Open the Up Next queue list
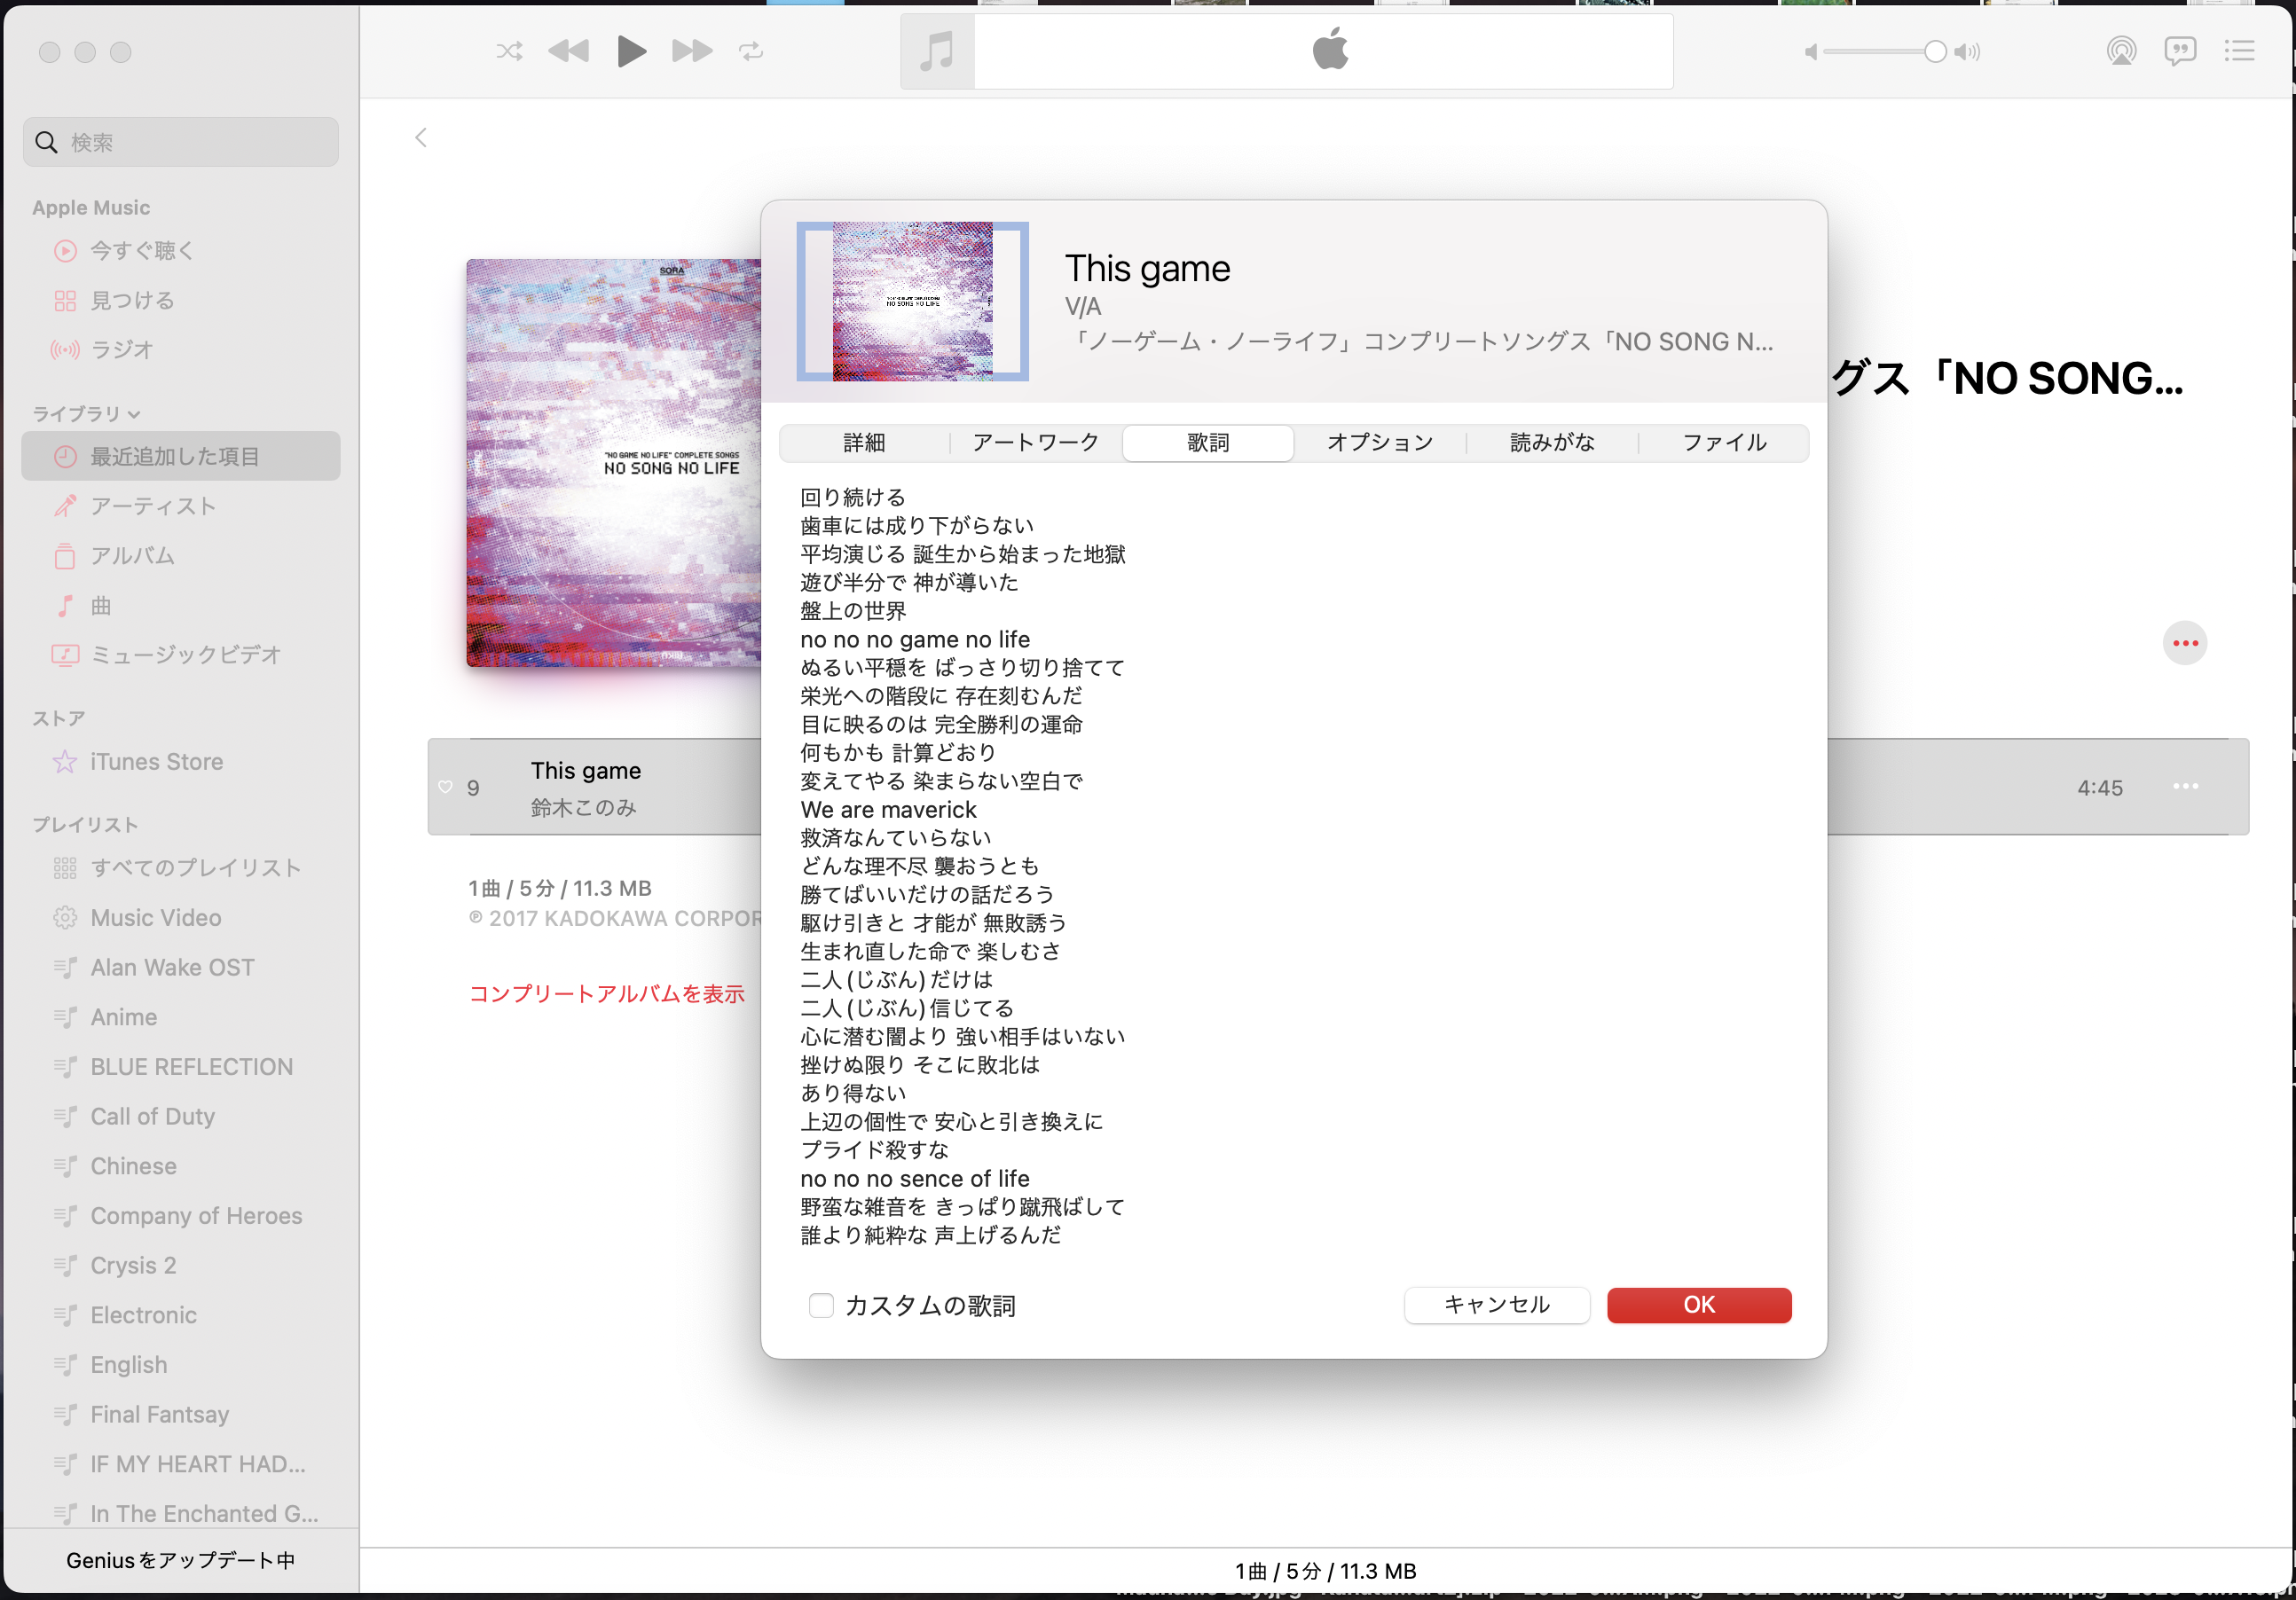2296x1600 pixels. click(2239, 51)
